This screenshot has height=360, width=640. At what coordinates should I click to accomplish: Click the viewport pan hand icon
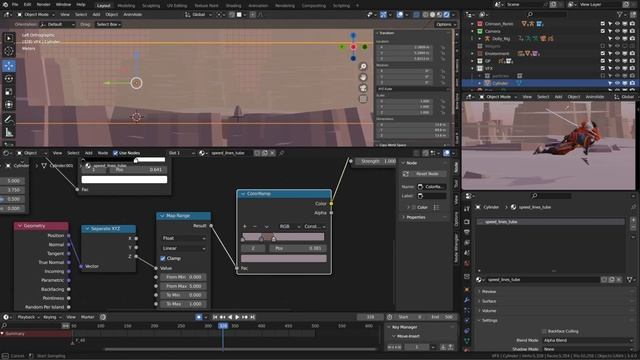(363, 77)
